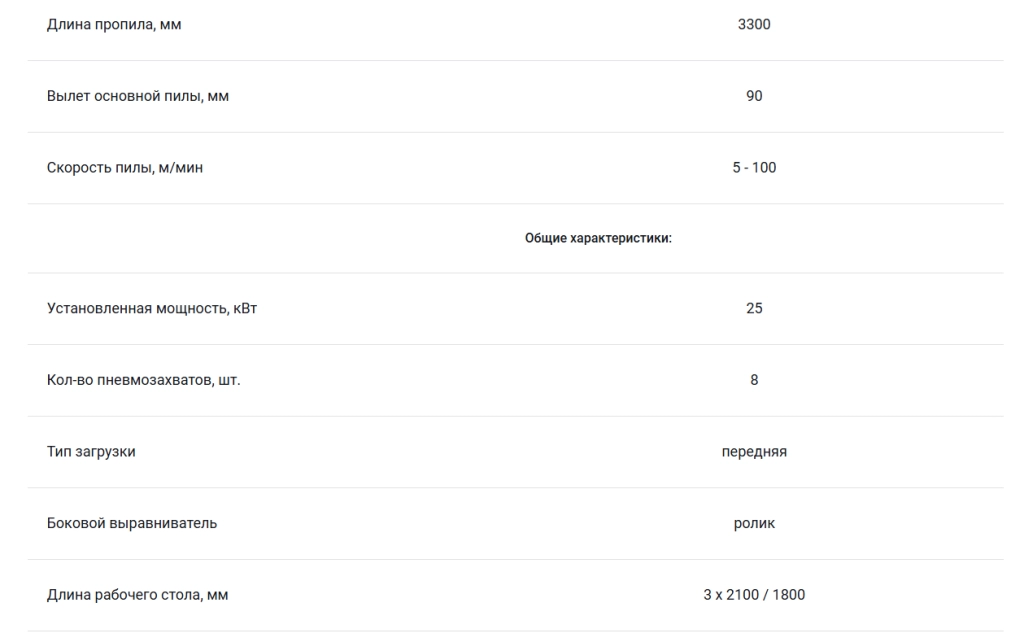Click the 'Длина рабочего стола, мм' label
This screenshot has height=642, width=1024.
coord(137,595)
